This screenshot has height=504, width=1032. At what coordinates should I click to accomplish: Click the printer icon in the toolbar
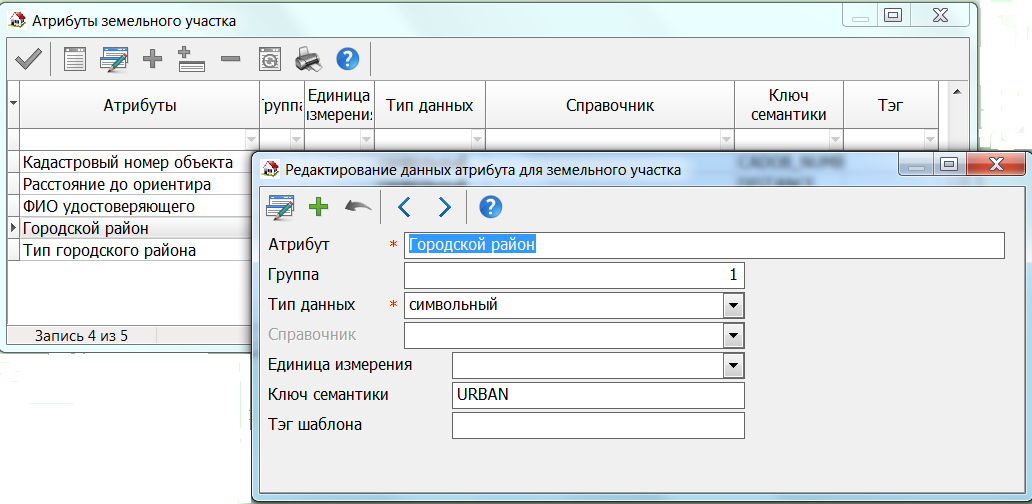(307, 60)
